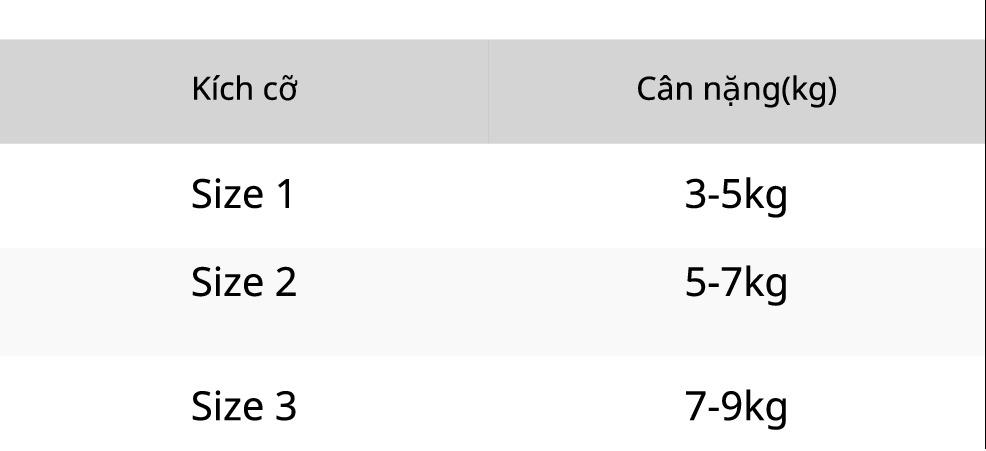Click the word kg in the 7-9kg cell

765,409
